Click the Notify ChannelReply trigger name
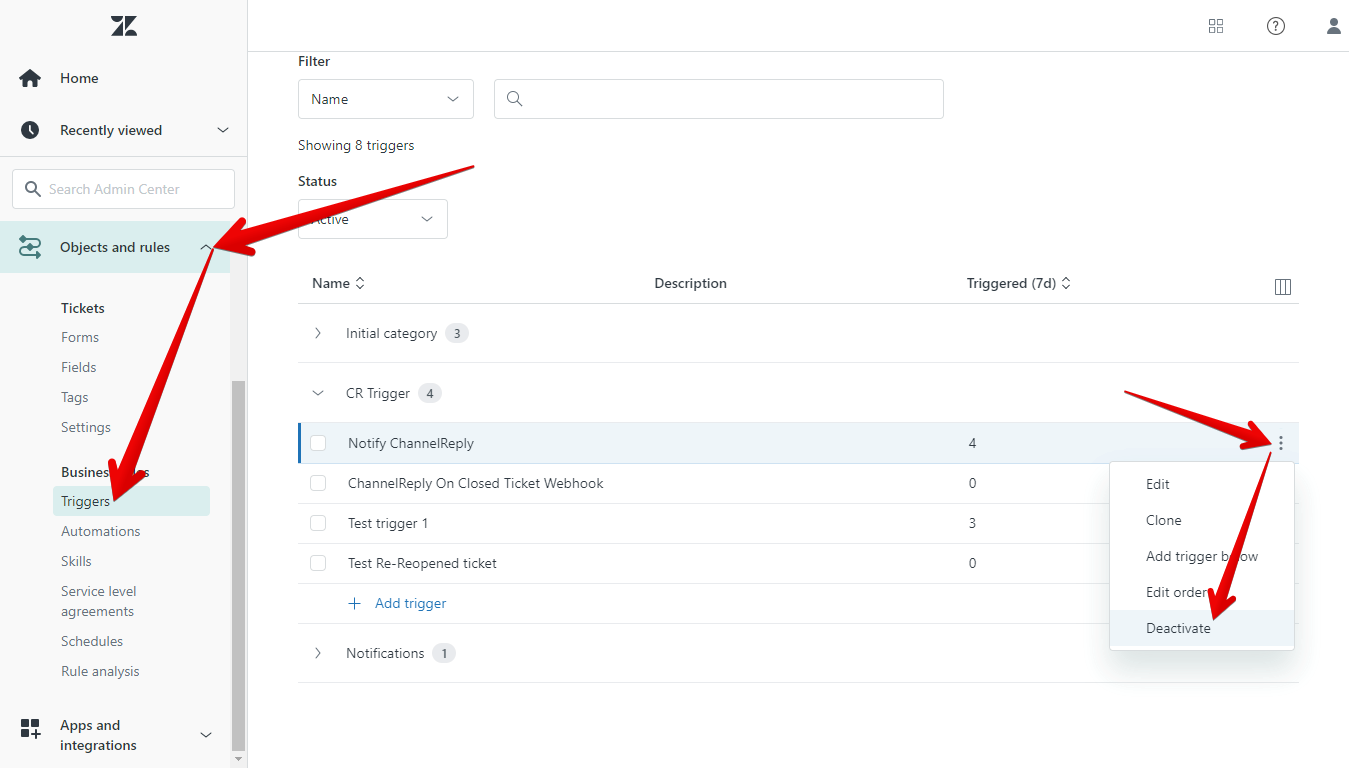 (x=411, y=443)
